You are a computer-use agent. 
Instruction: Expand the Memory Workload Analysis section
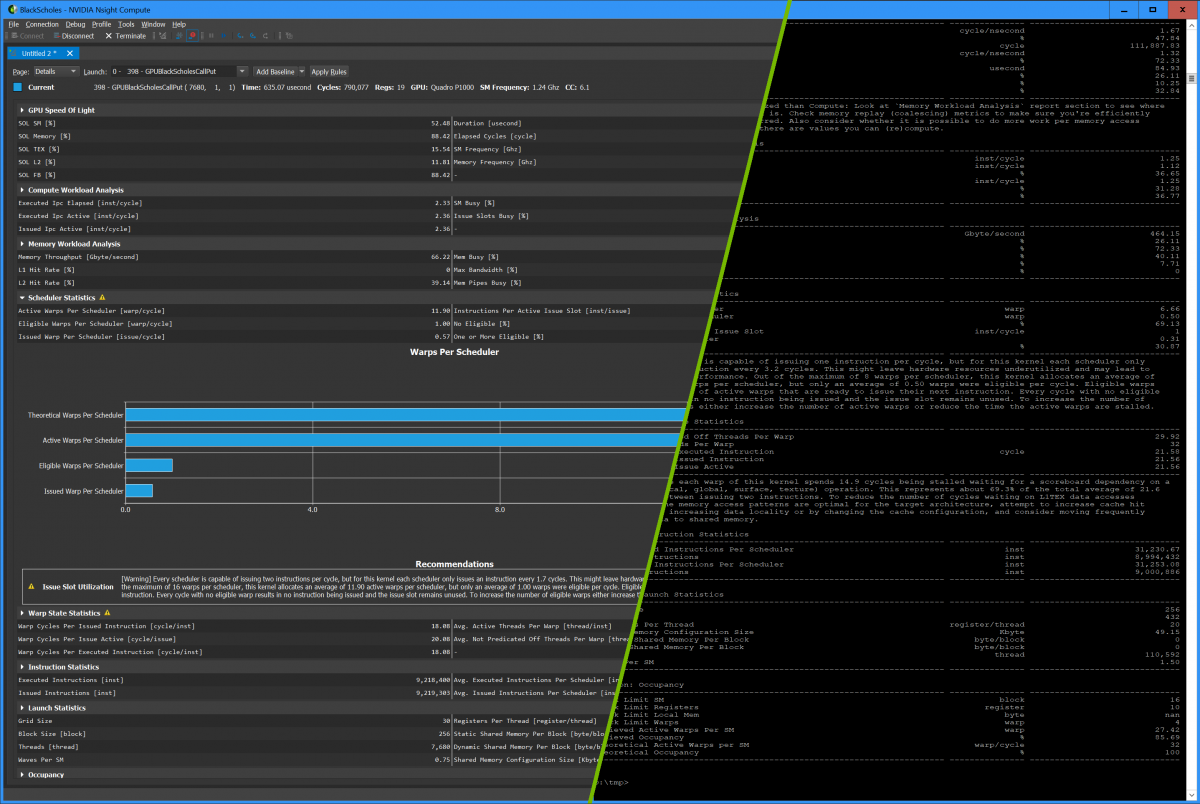(21, 244)
